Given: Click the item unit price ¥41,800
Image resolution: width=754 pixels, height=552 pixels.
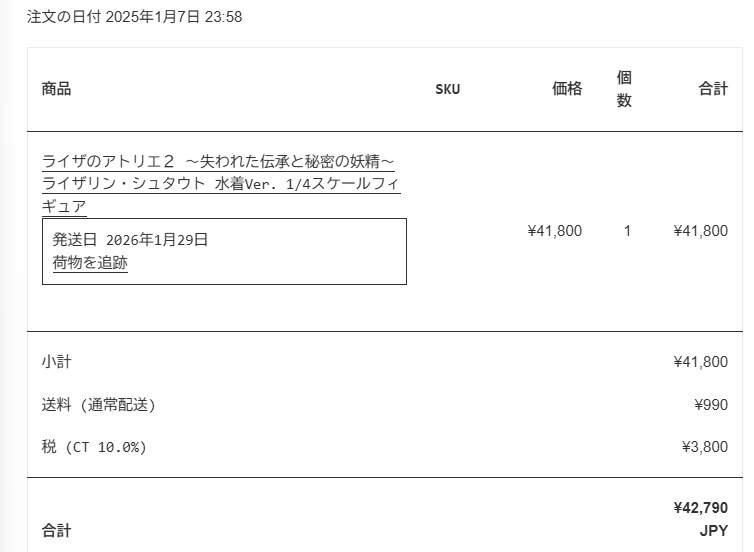Looking at the screenshot, I should pyautogui.click(x=554, y=231).
